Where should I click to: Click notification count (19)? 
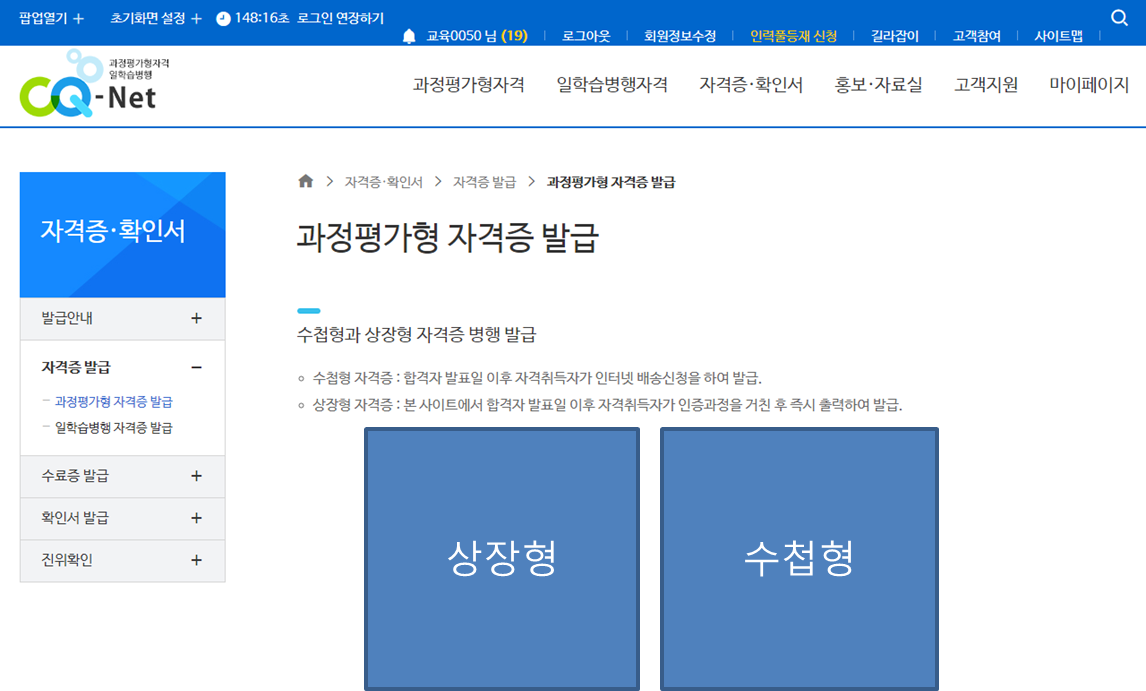515,36
